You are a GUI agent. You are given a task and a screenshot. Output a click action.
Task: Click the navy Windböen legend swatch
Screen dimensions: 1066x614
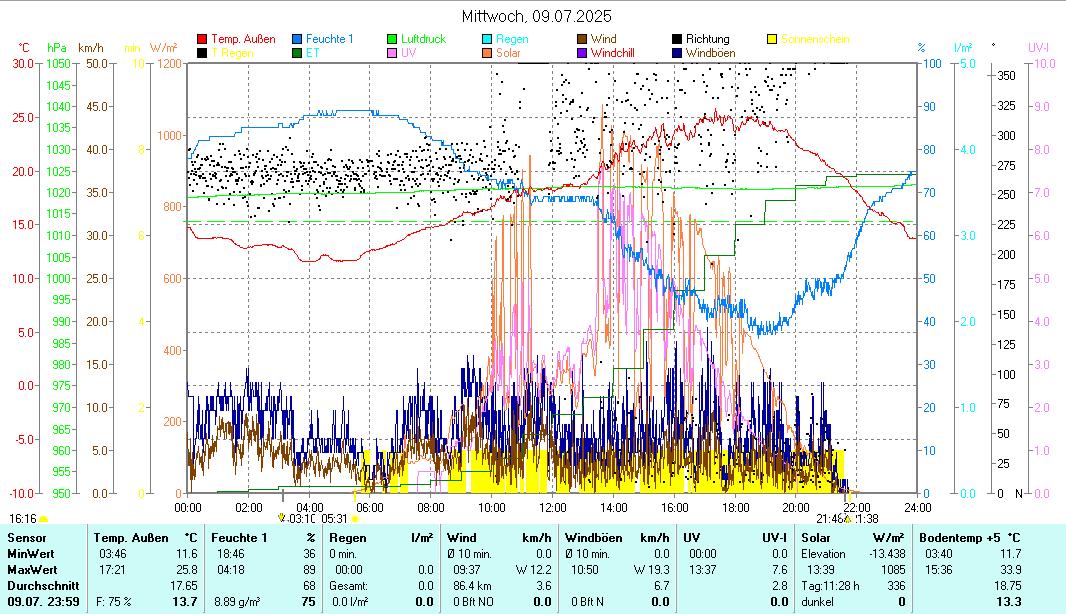tap(677, 53)
